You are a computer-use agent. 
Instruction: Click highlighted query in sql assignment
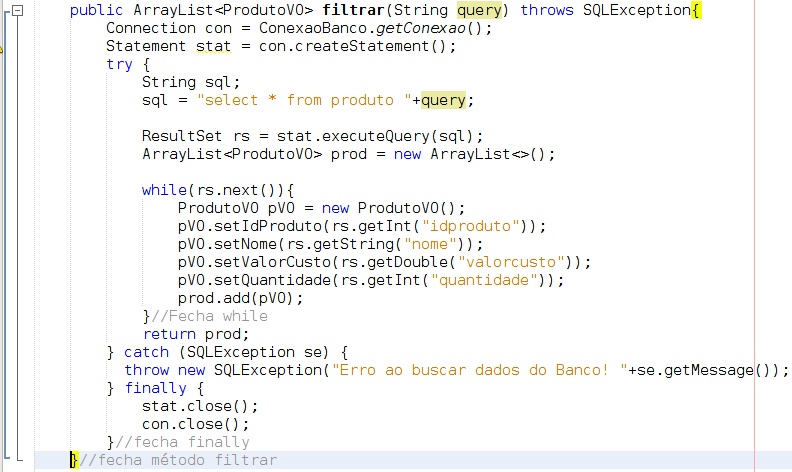pyautogui.click(x=443, y=100)
